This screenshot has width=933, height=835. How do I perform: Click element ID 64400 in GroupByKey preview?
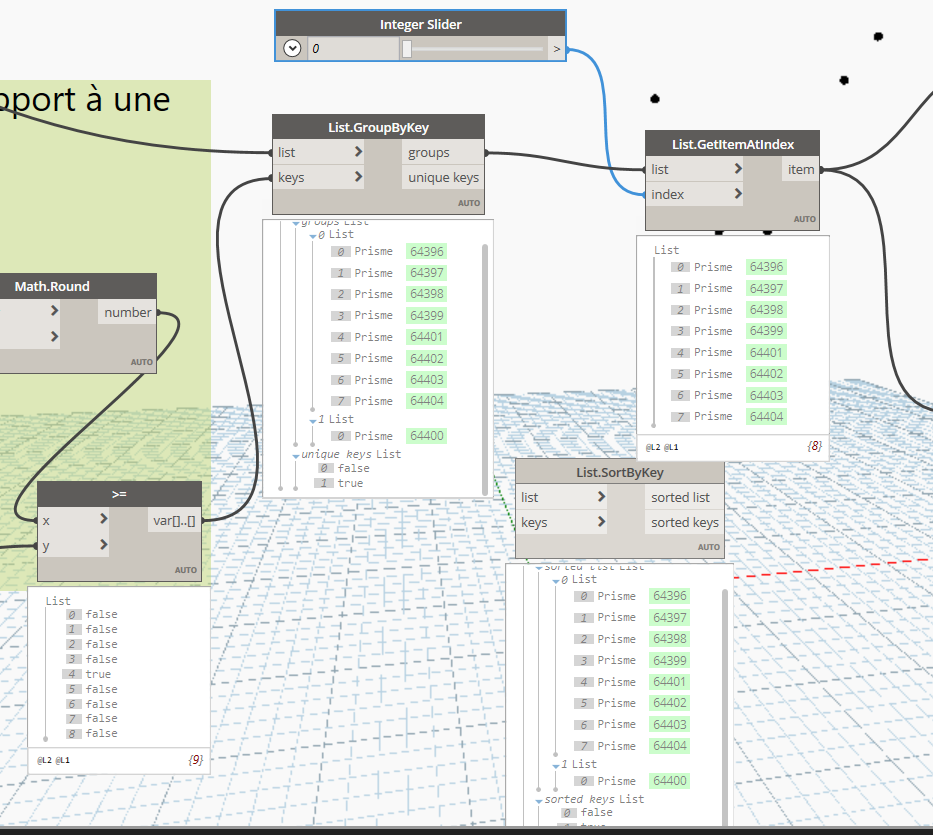coord(427,436)
